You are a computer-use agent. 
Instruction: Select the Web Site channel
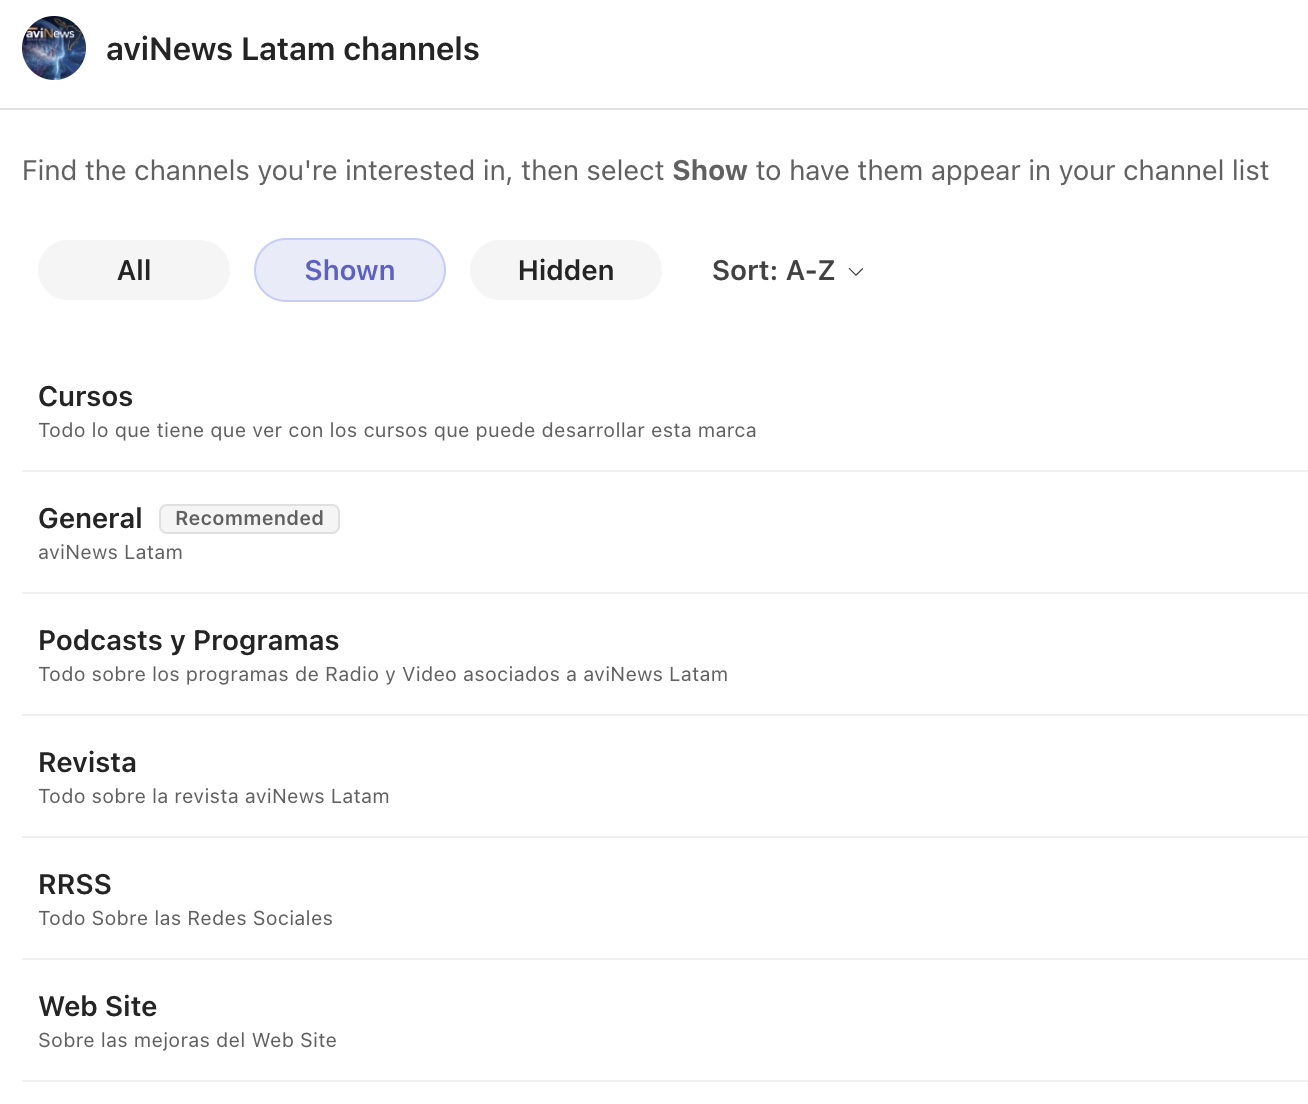point(98,1007)
